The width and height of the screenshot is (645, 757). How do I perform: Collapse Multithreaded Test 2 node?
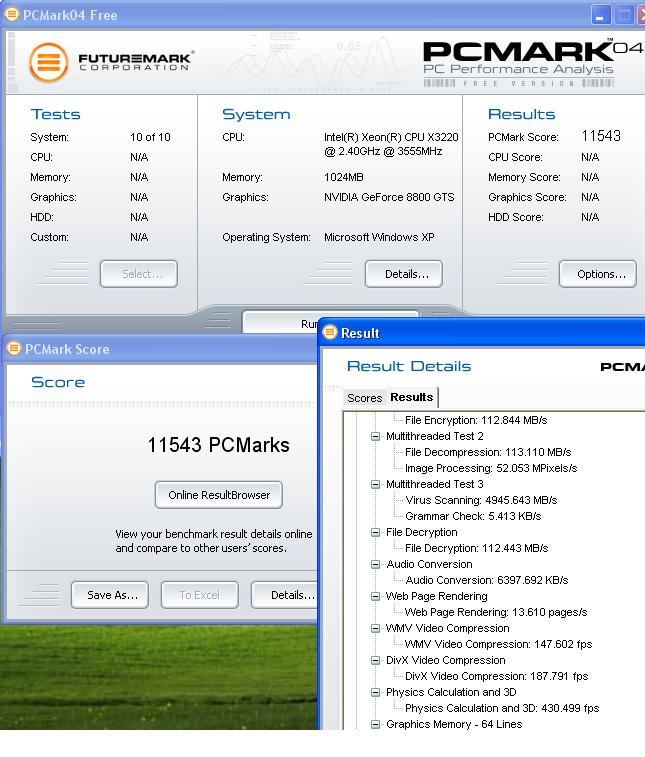tap(375, 436)
